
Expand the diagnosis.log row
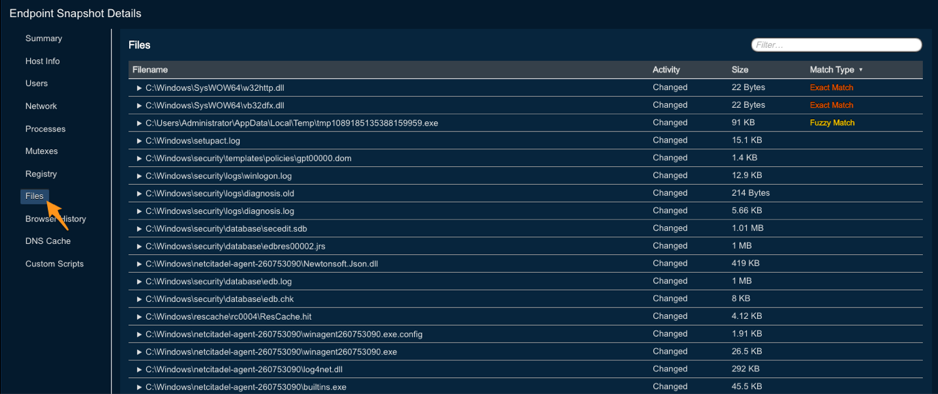pyautogui.click(x=139, y=212)
